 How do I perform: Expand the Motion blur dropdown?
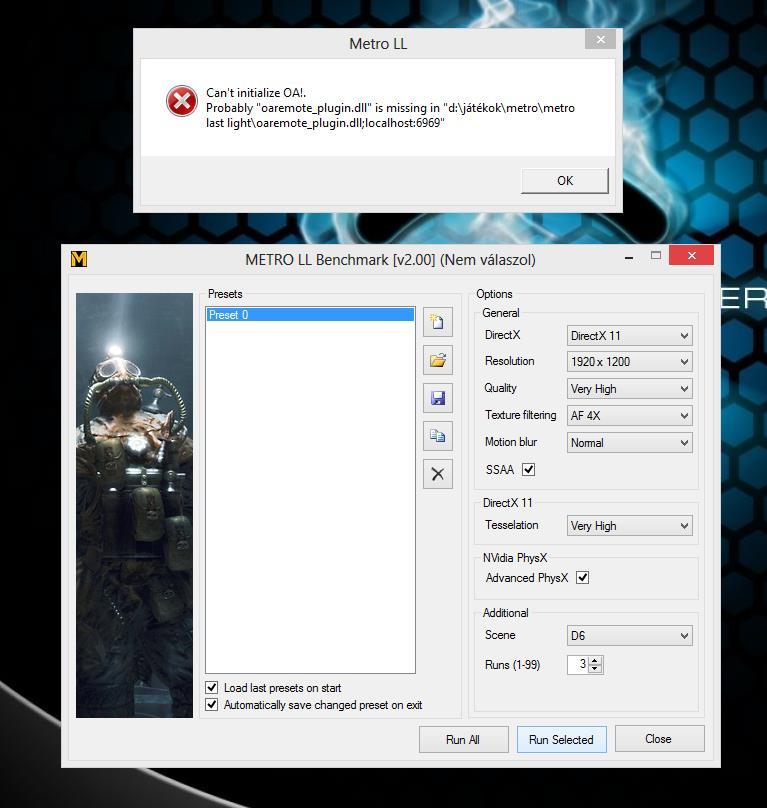[629, 443]
